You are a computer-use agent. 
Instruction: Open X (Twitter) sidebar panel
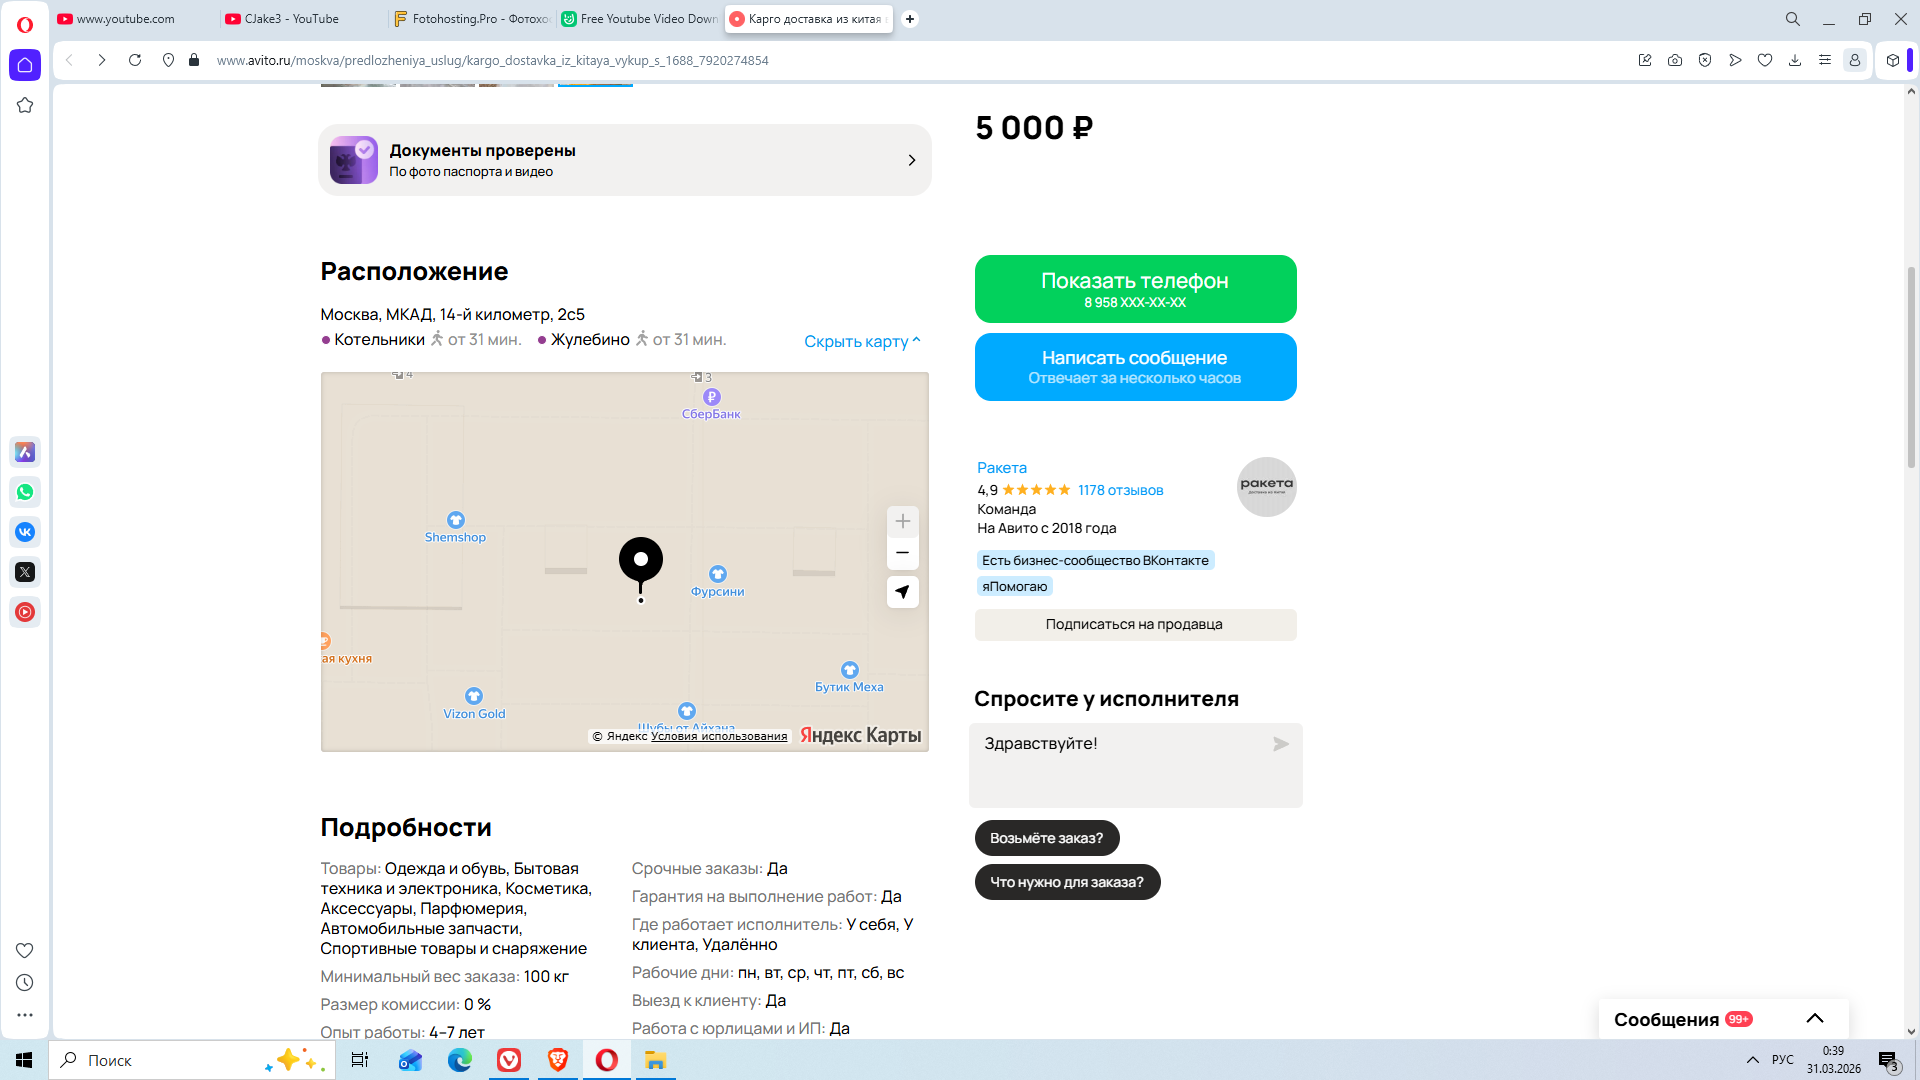[25, 572]
